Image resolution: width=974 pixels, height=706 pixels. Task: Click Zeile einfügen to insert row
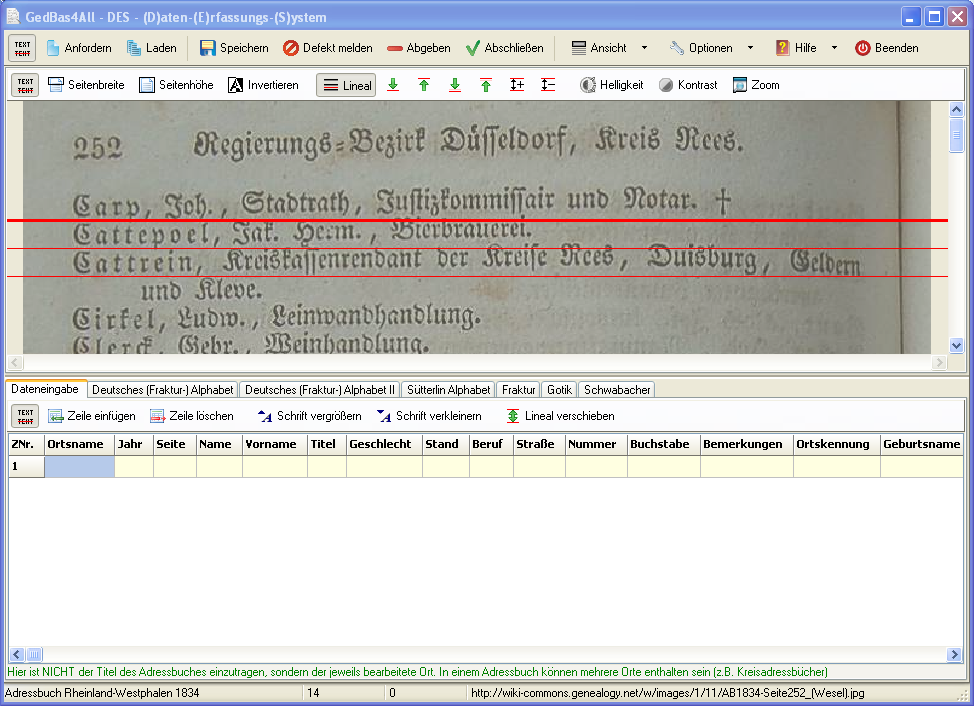click(92, 416)
